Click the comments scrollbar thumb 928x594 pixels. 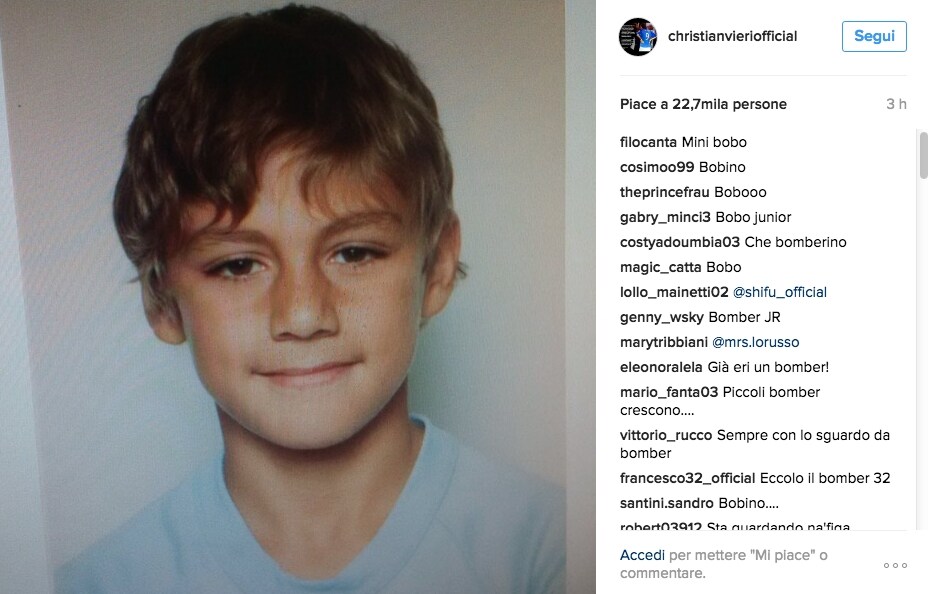point(923,155)
